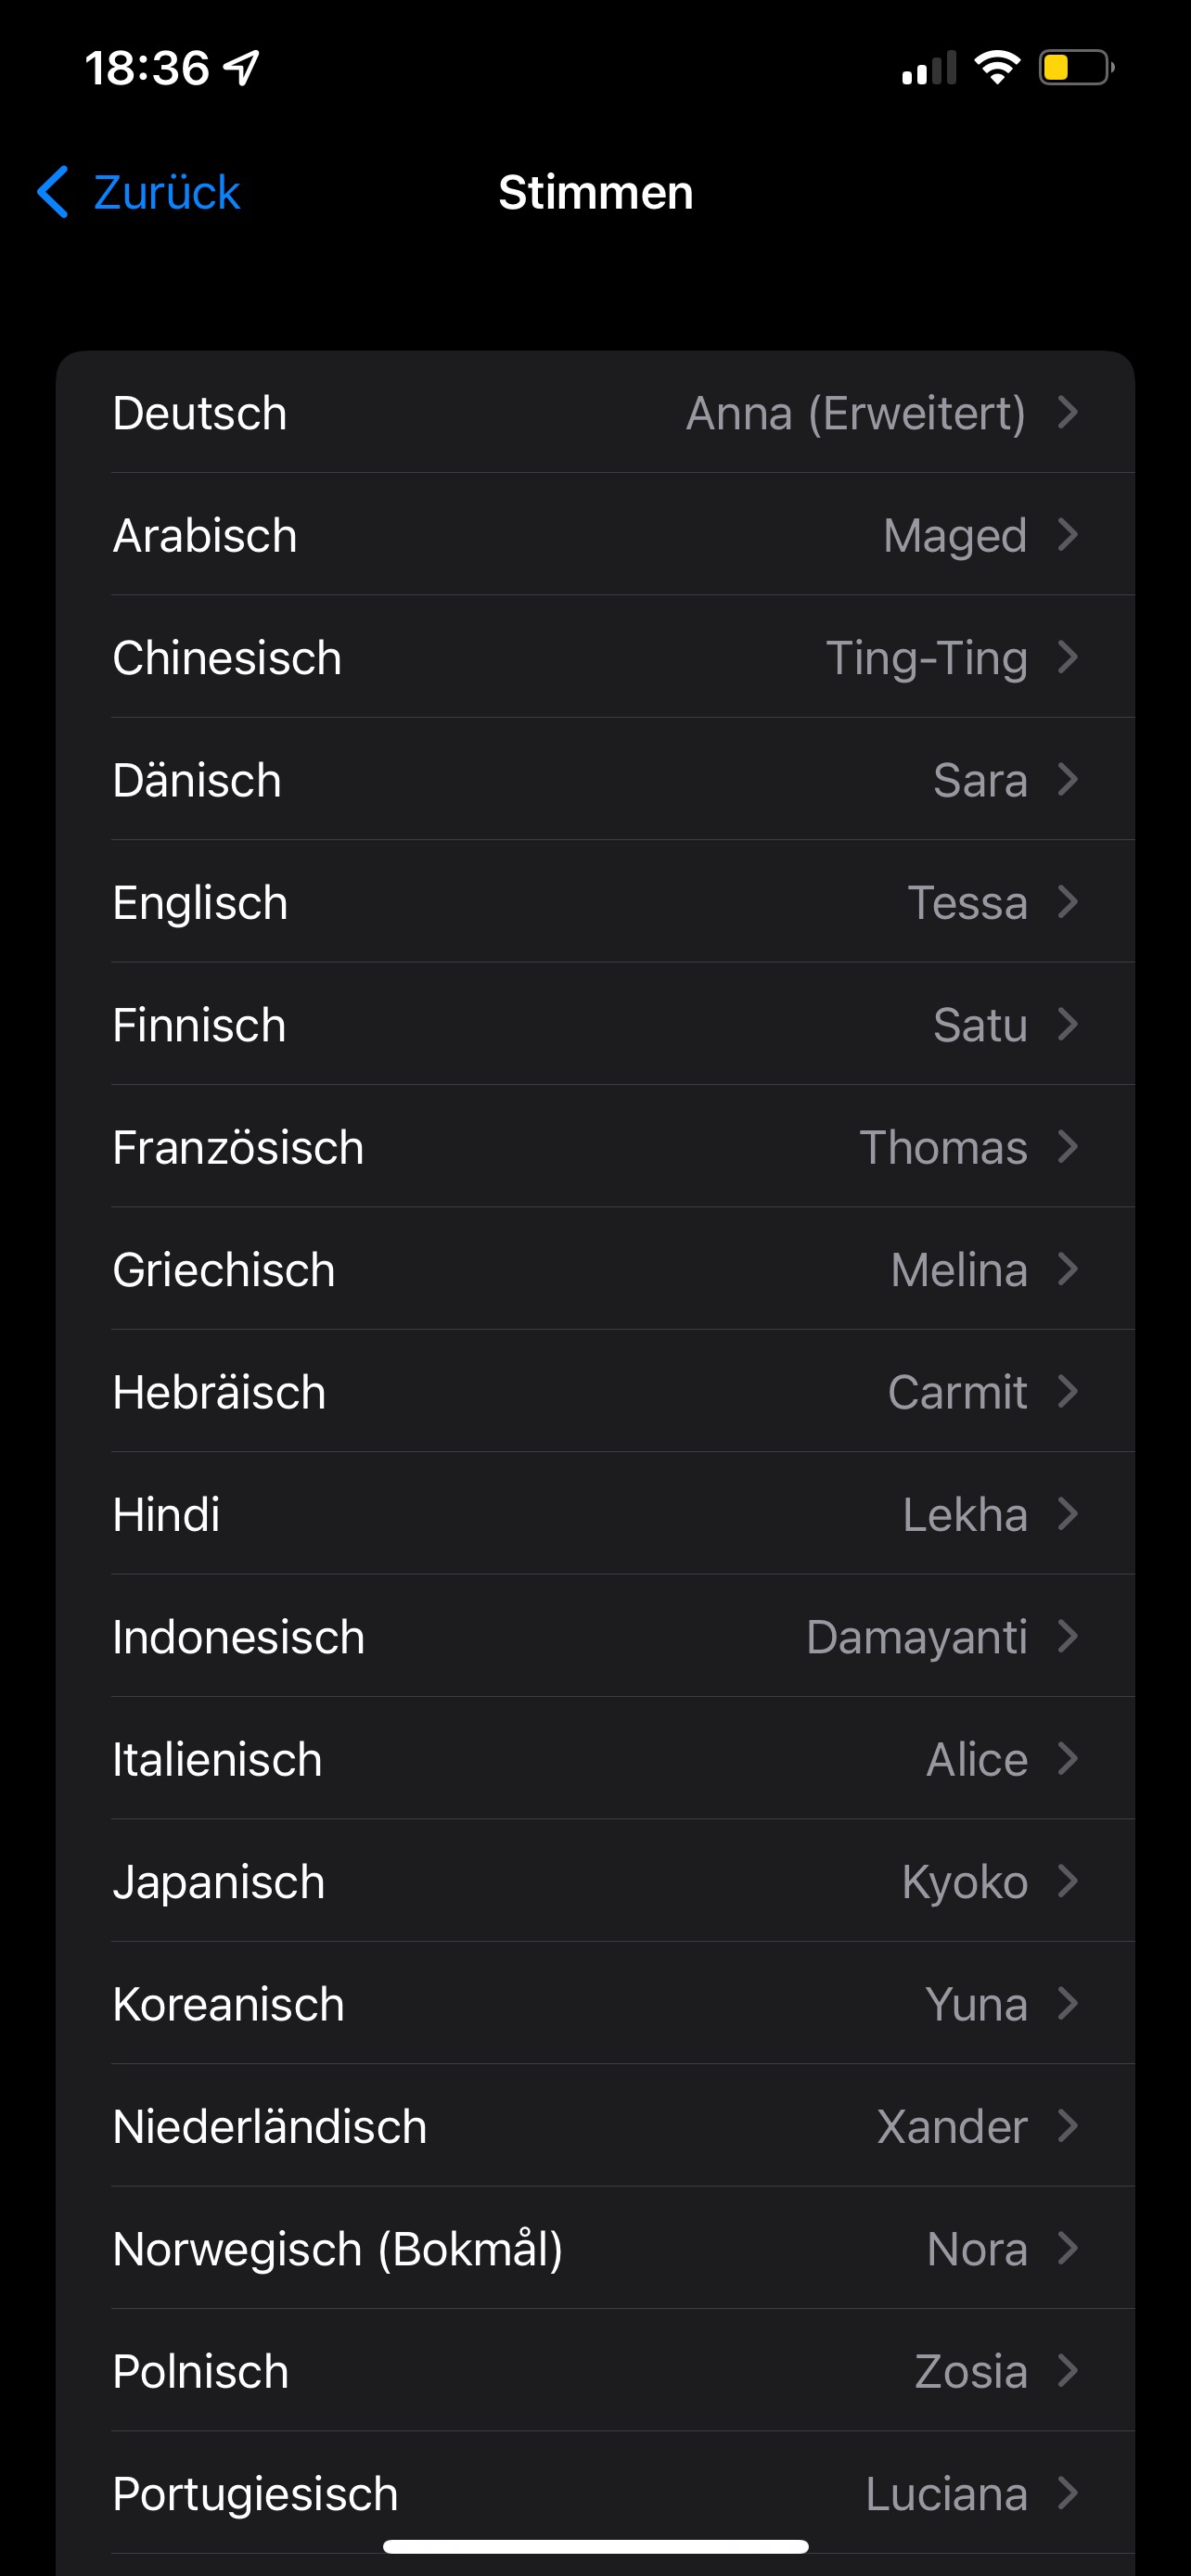Tap the Carmit voice name
Viewport: 1191px width, 2576px height.
point(957,1392)
